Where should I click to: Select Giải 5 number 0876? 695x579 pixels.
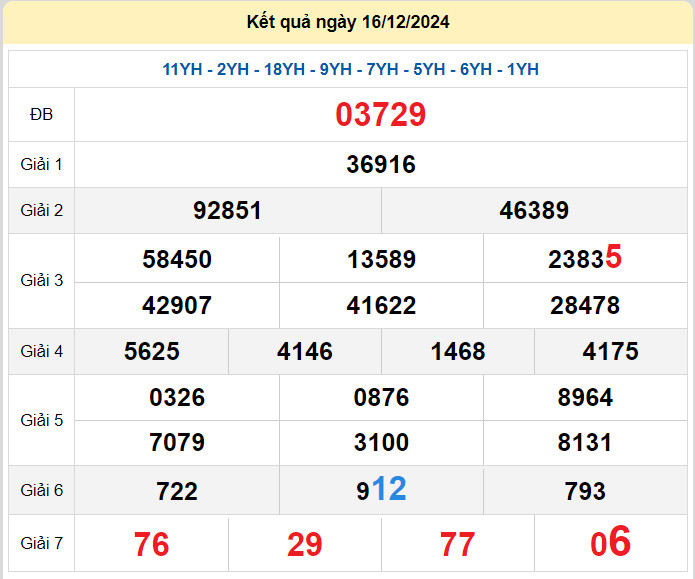coord(381,397)
